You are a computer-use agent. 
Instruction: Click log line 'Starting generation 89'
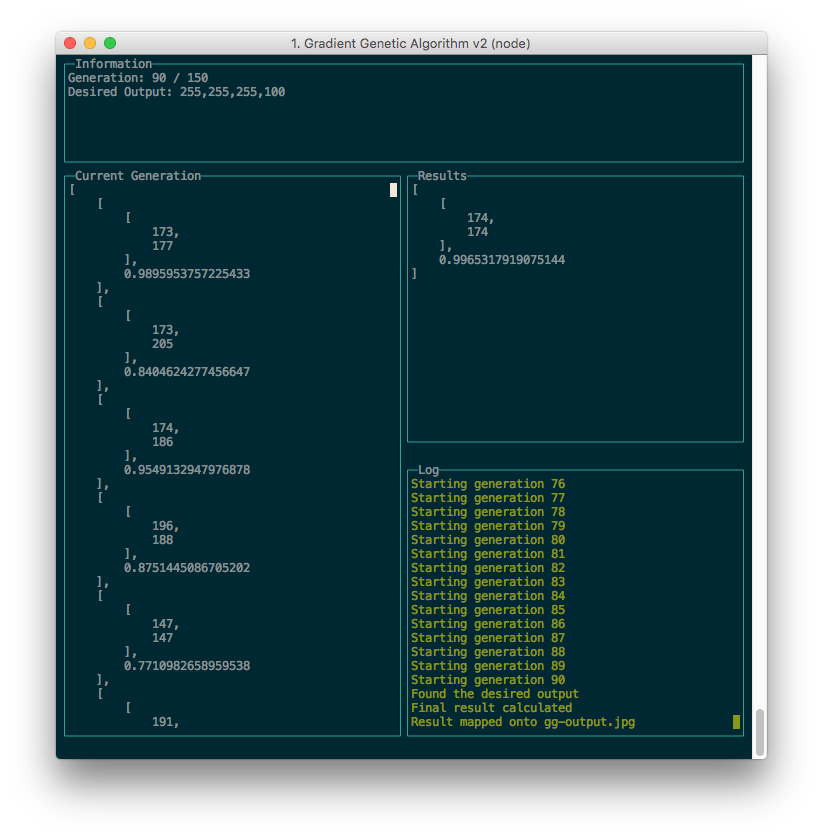(488, 666)
